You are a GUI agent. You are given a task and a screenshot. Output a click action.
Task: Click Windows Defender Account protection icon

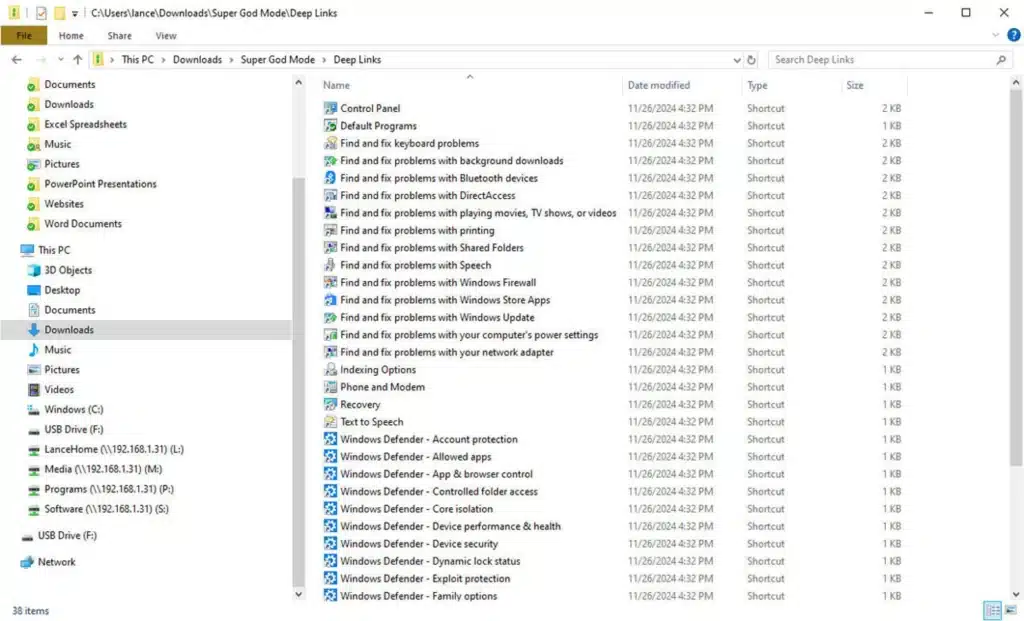[330, 439]
